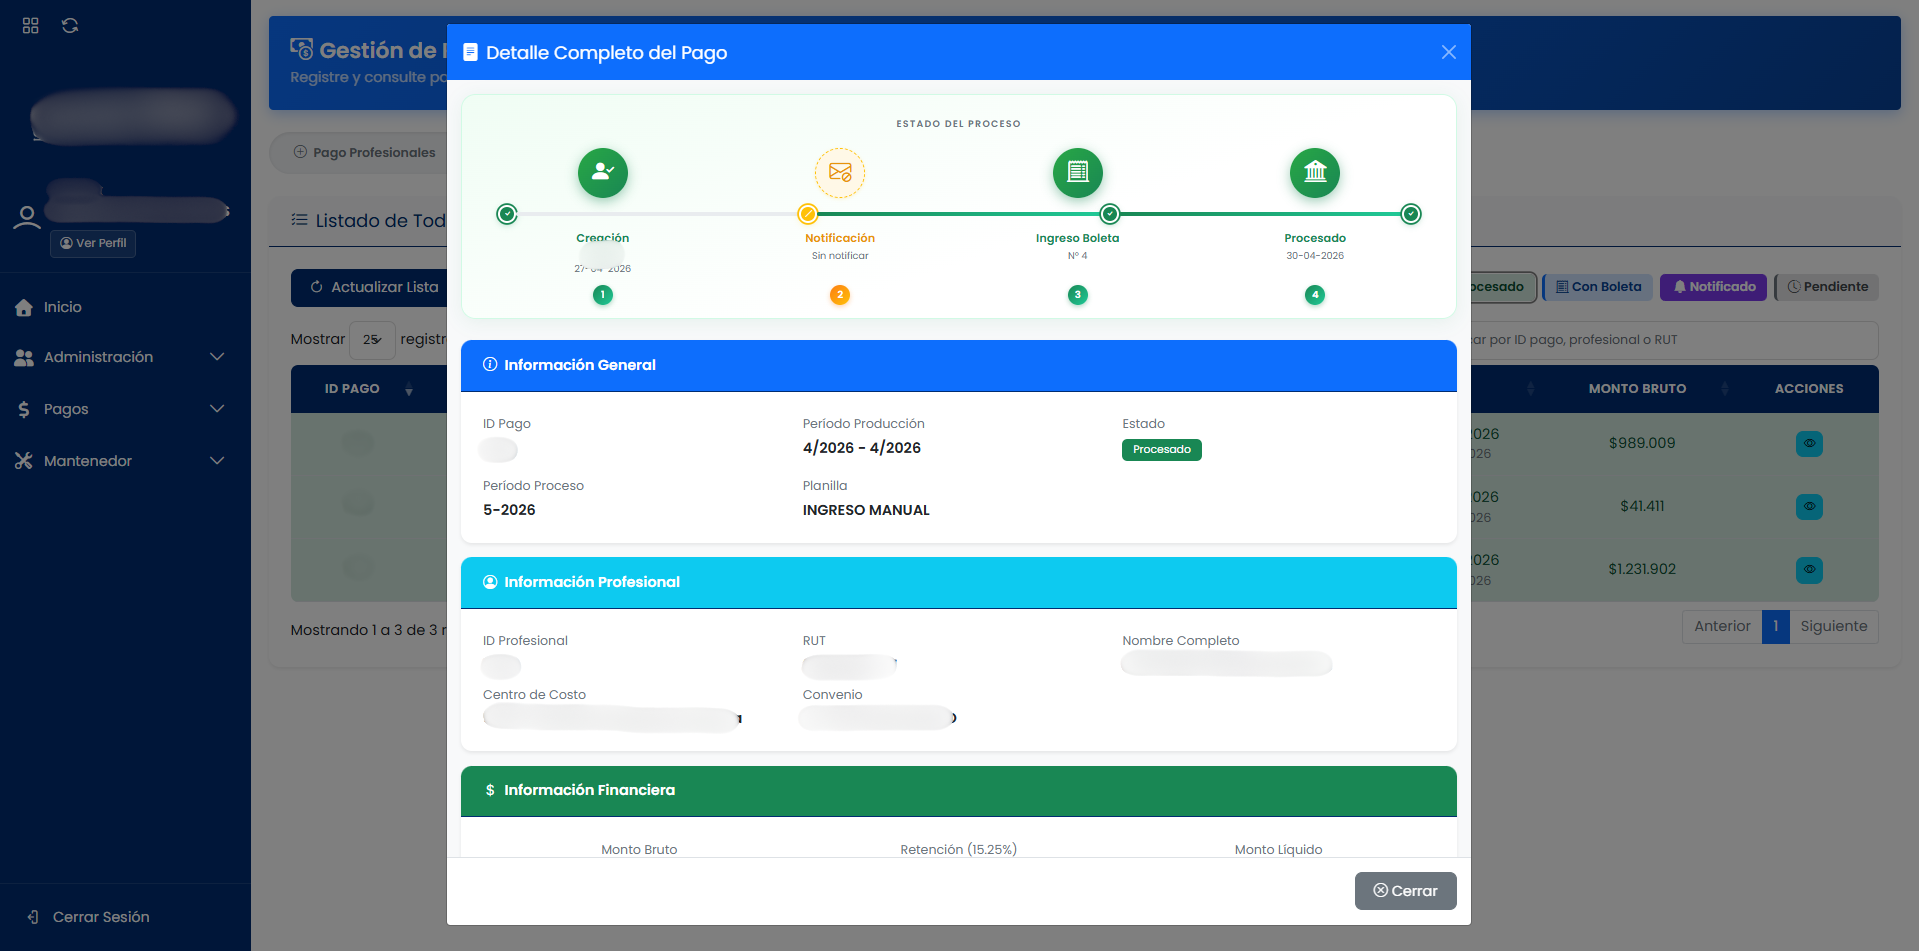Click the 4/2026 - 4/2026 period value

click(x=862, y=448)
